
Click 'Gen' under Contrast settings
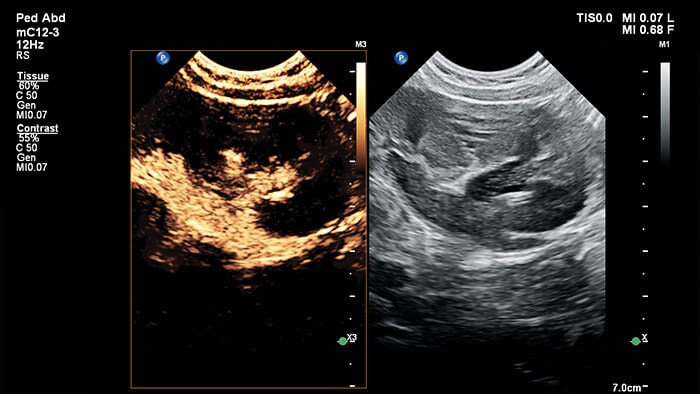26,158
